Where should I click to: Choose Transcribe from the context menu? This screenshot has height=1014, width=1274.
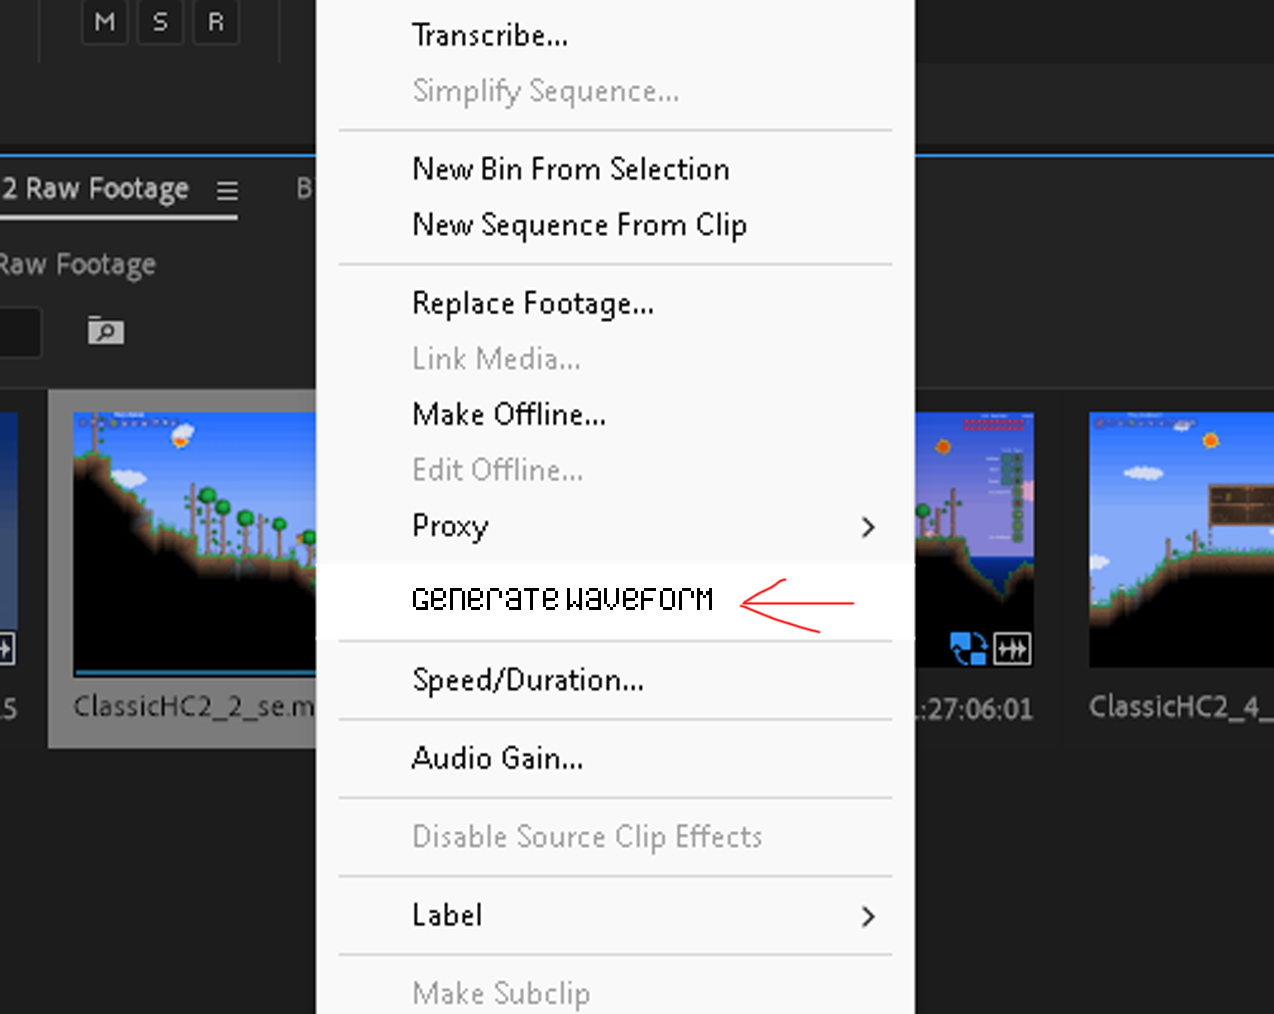[x=489, y=34]
